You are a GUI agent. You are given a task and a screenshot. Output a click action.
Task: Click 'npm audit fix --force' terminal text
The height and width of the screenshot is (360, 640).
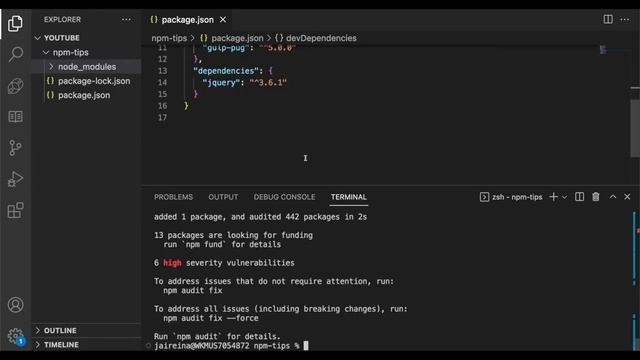click(x=211, y=318)
